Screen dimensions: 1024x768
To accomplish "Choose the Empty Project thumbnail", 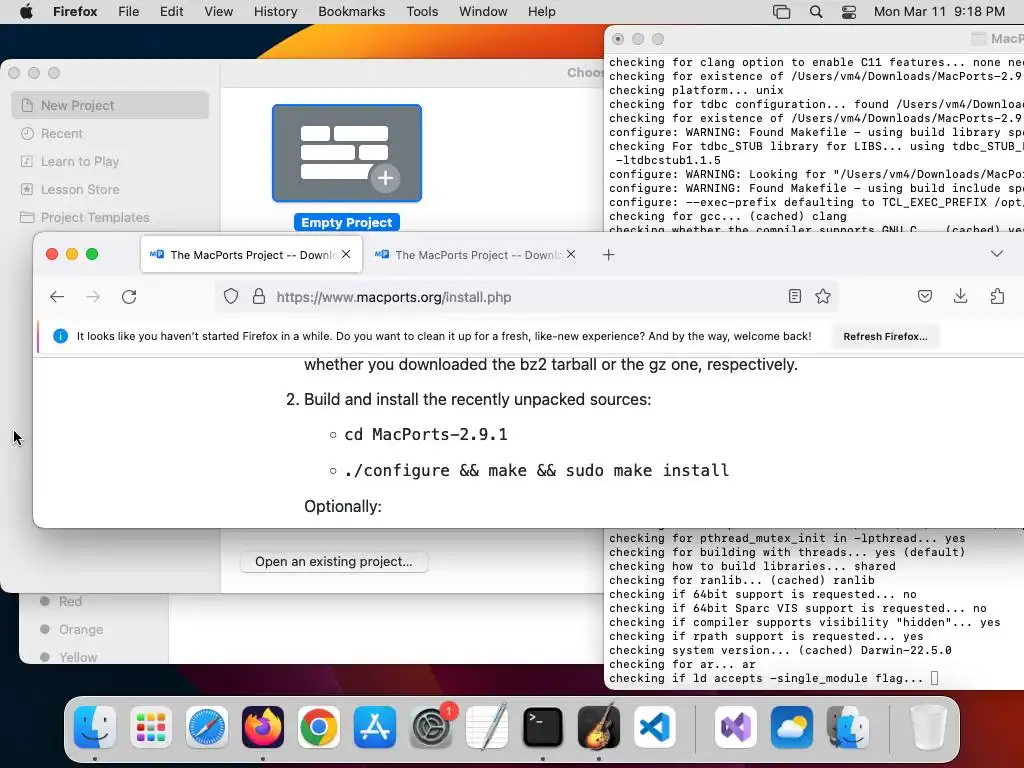I will click(347, 153).
